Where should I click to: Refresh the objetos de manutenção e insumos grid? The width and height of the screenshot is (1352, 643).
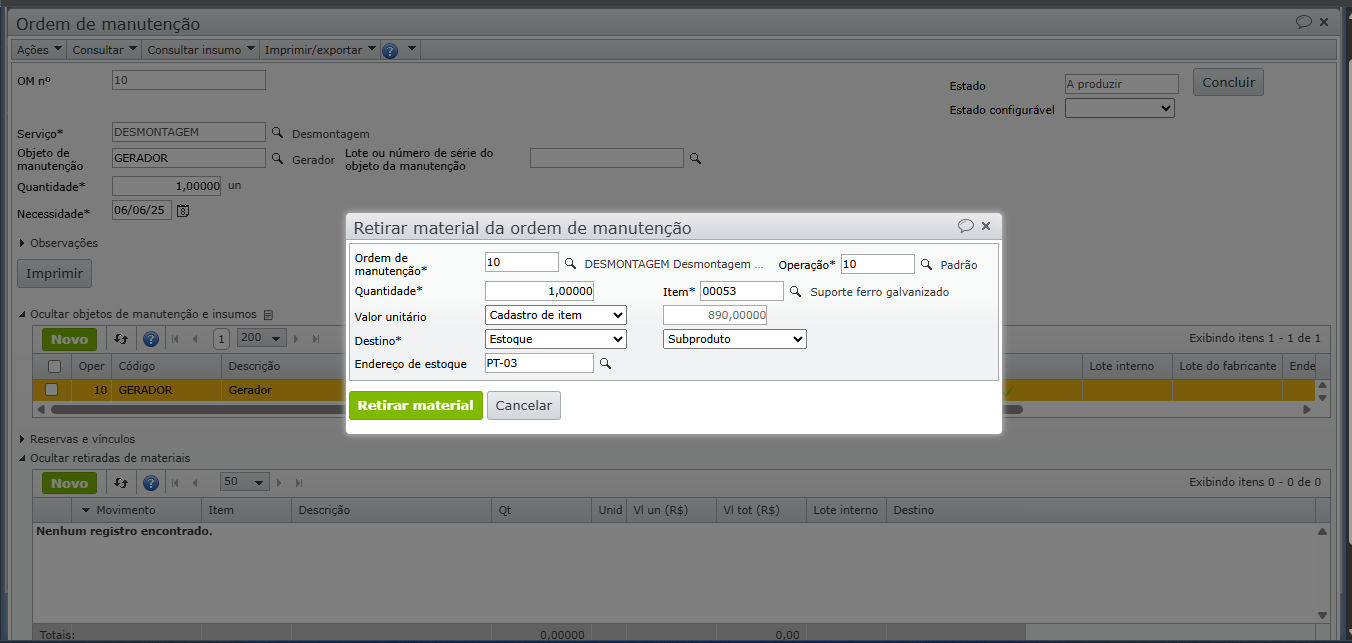click(x=121, y=340)
